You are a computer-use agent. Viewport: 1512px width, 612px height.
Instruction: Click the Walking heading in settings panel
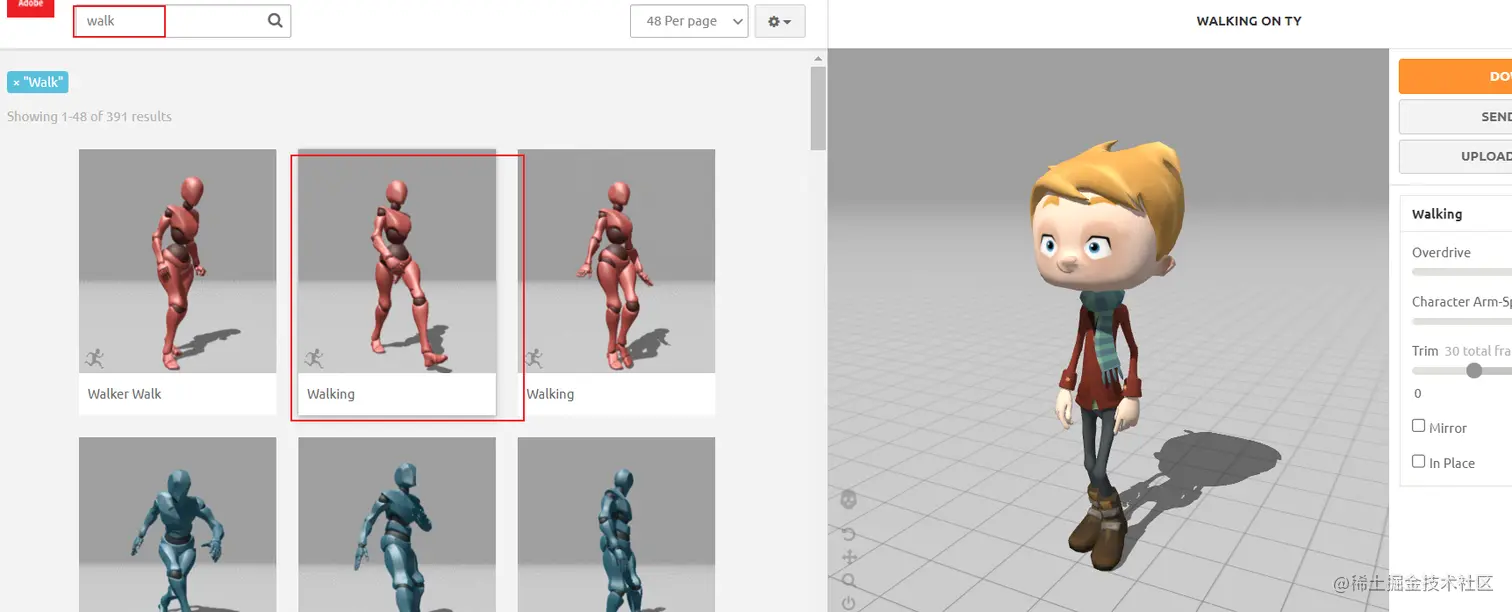(1437, 214)
